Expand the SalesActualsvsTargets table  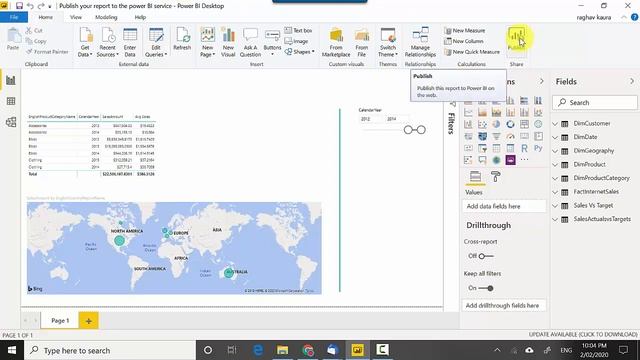tap(555, 219)
